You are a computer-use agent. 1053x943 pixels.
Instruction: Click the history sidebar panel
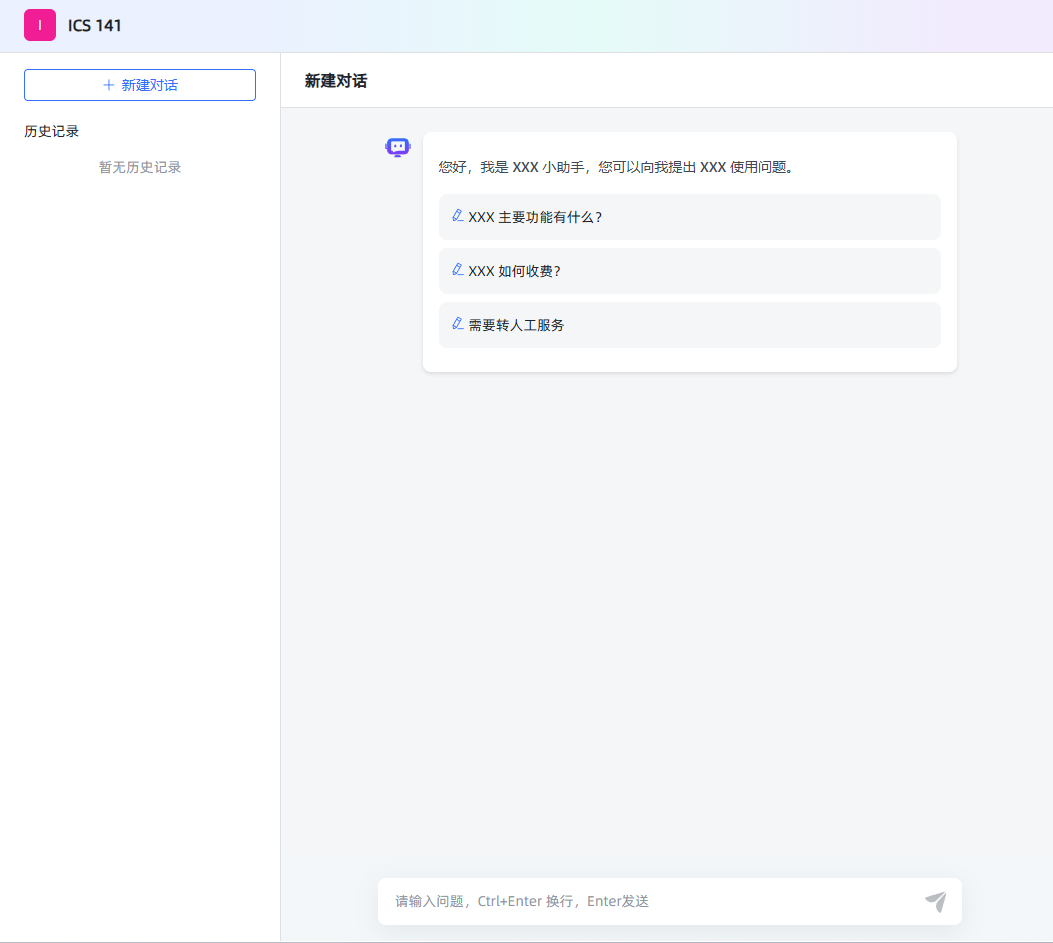pyautogui.click(x=139, y=500)
